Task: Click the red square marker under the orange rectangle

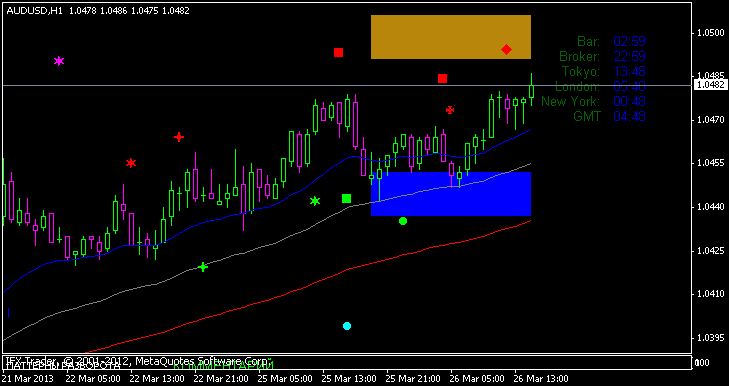Action: click(442, 79)
